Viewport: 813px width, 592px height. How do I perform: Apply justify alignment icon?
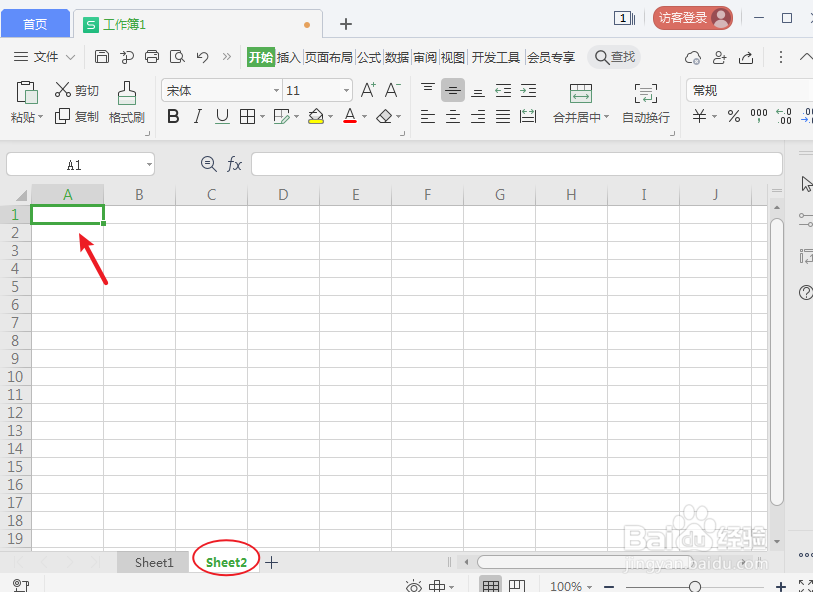pos(503,117)
